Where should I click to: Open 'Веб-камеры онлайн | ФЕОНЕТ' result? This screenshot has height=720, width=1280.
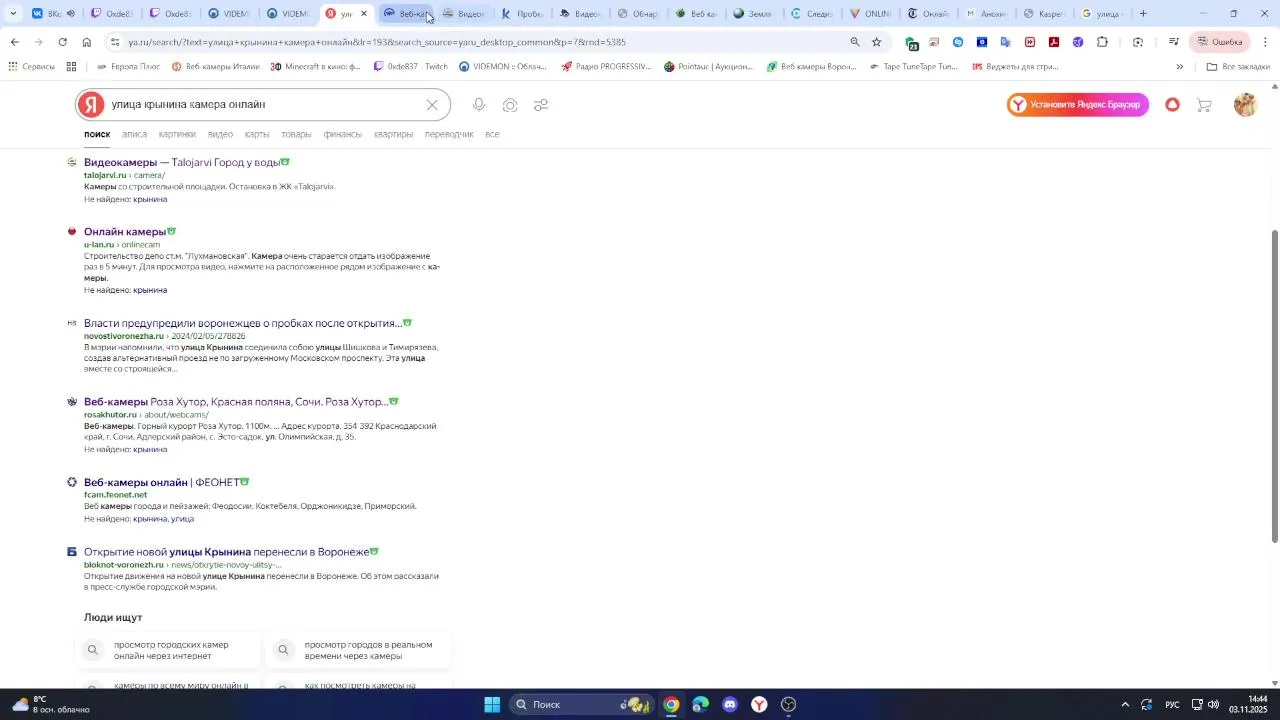coord(161,482)
